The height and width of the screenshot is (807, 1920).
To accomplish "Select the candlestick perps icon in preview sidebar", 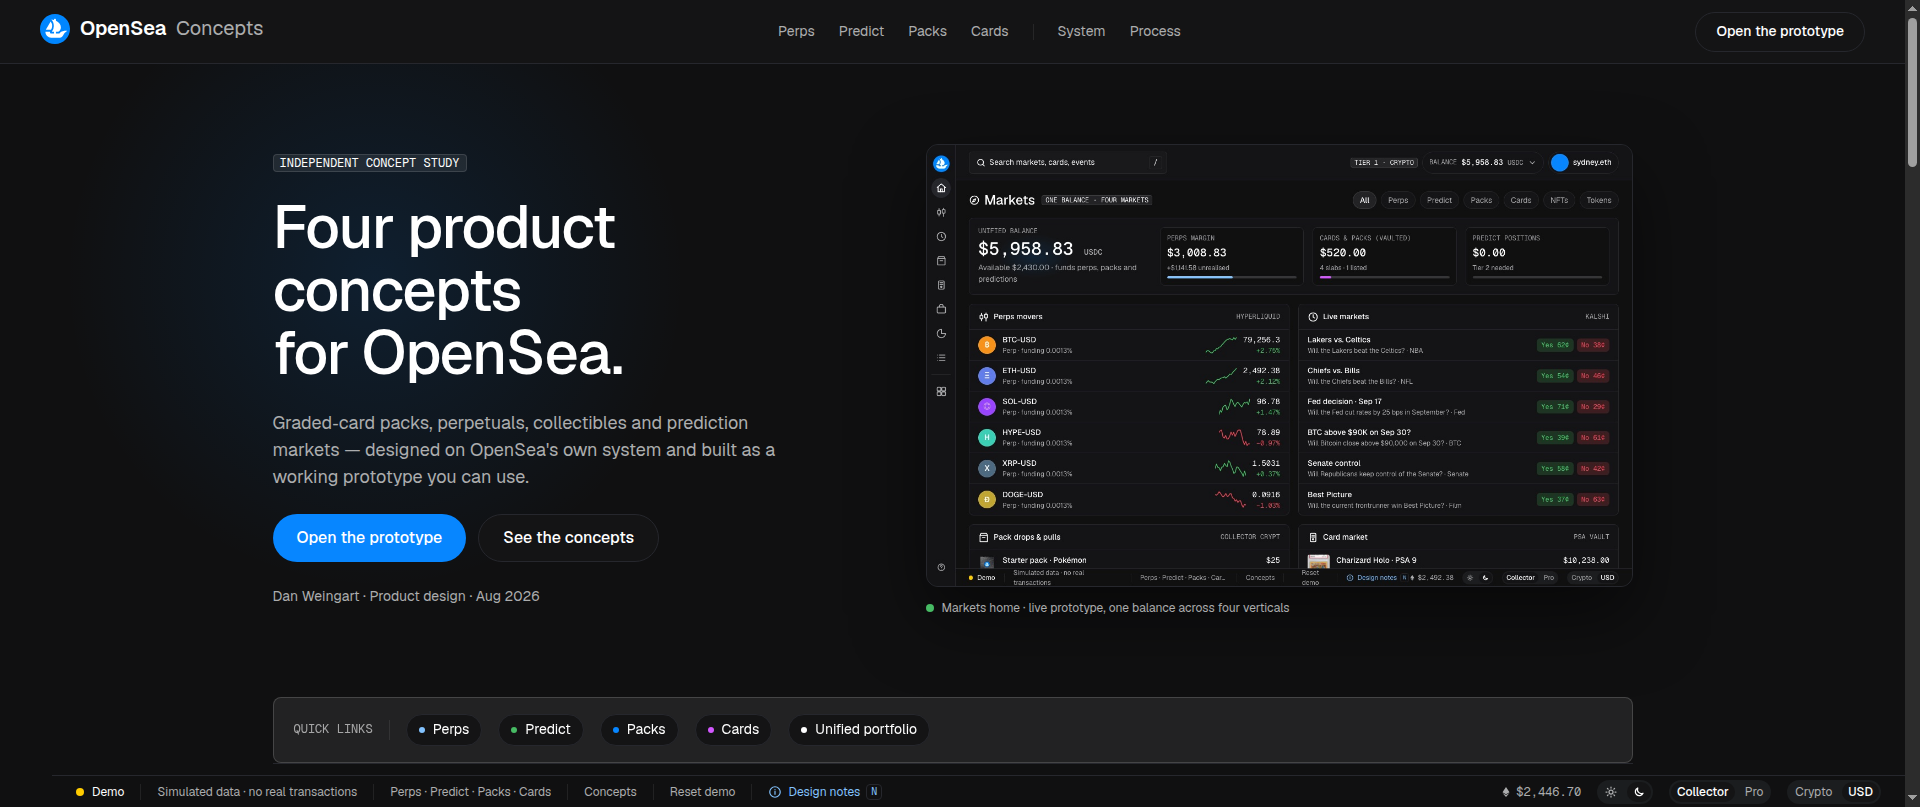I will click(x=941, y=212).
